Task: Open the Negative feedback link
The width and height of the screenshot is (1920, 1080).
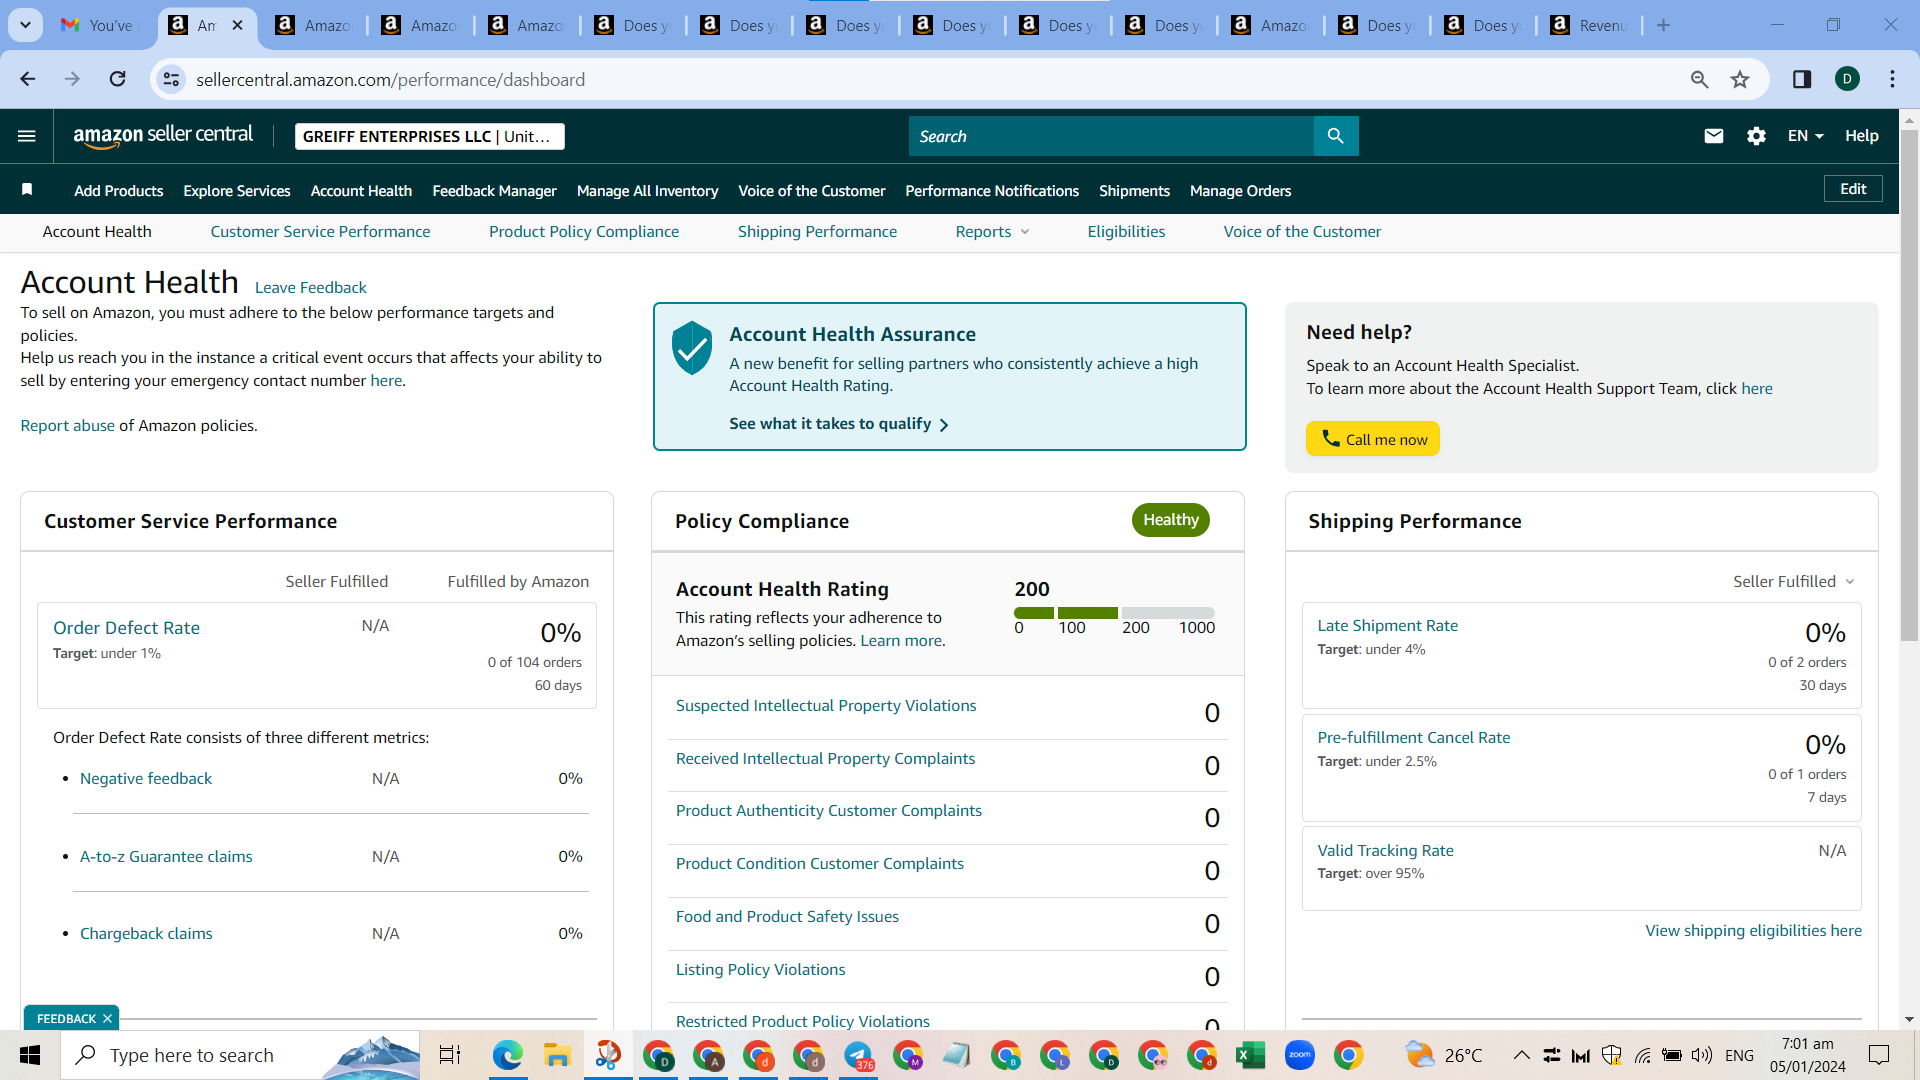Action: [146, 779]
